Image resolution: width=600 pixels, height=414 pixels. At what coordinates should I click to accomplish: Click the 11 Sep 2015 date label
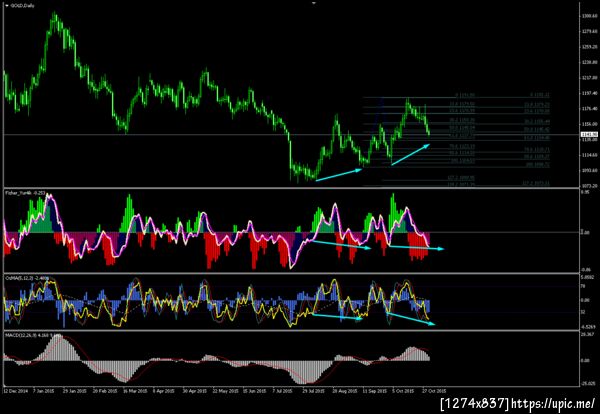[375, 391]
